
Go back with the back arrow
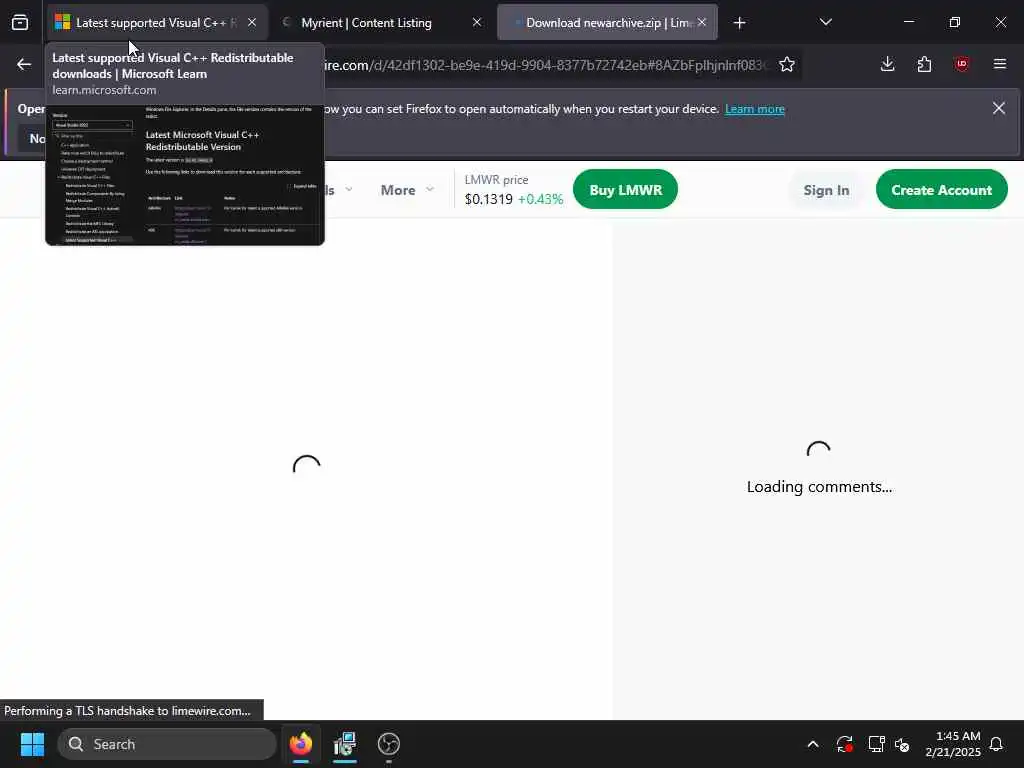point(24,65)
